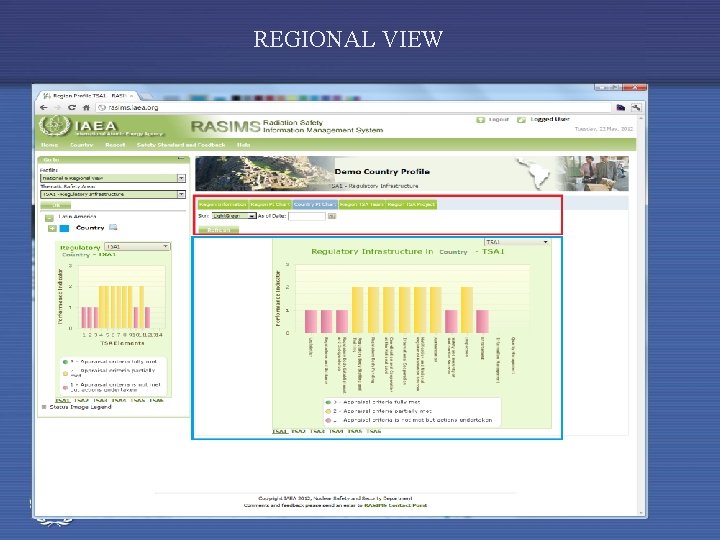The width and height of the screenshot is (720, 540).
Task: Click TSA5 link under the large chart
Action: 355,431
